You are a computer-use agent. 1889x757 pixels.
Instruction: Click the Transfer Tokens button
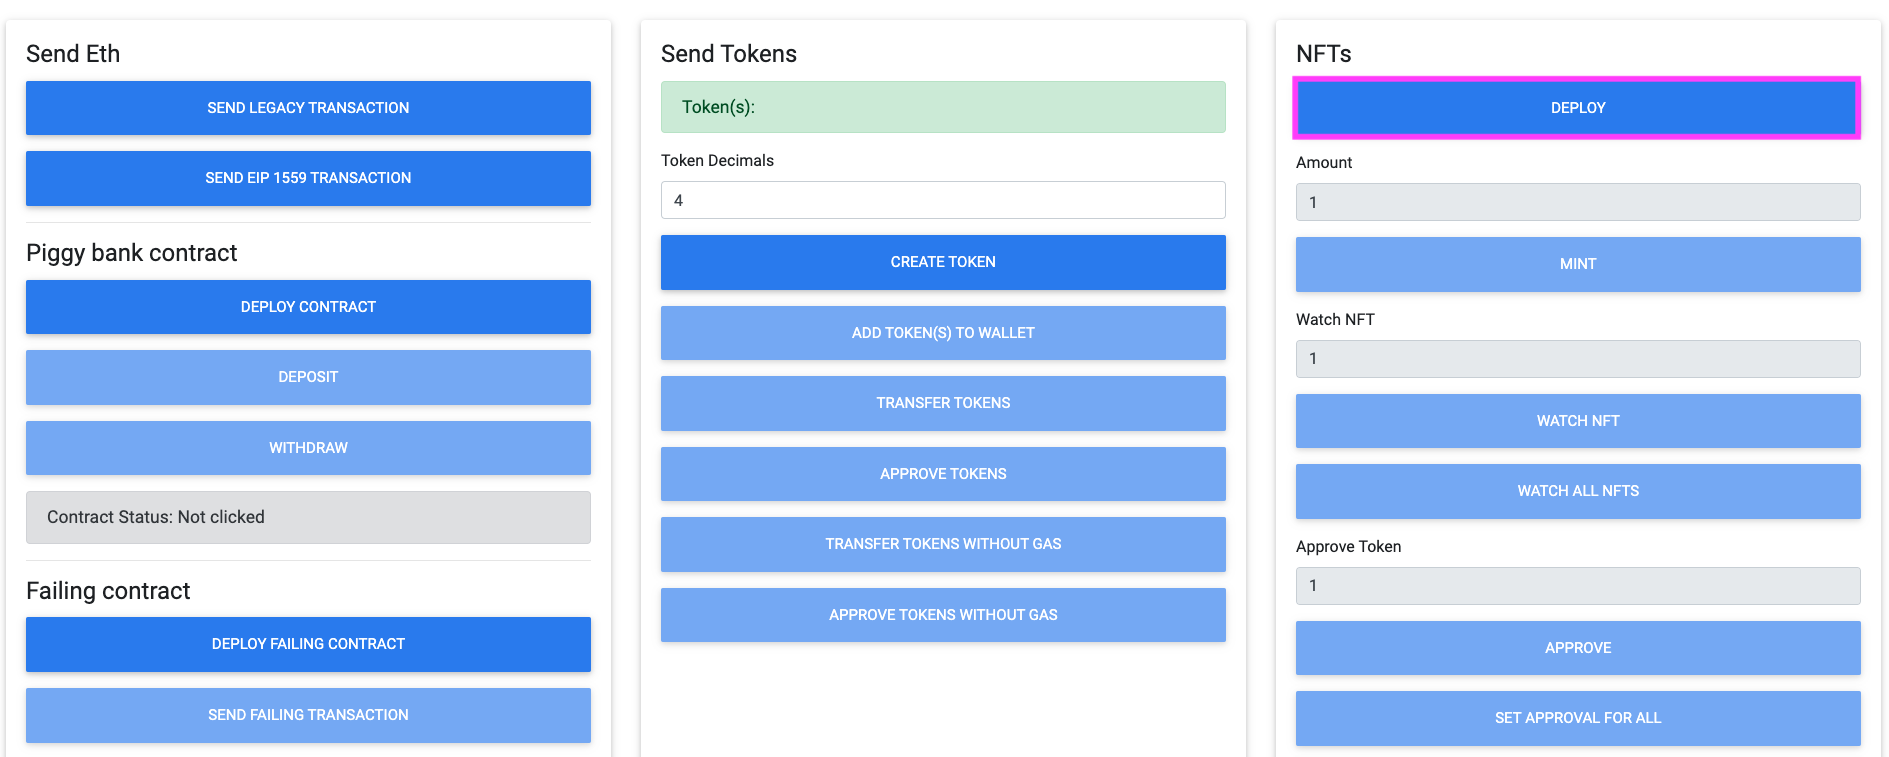[943, 403]
